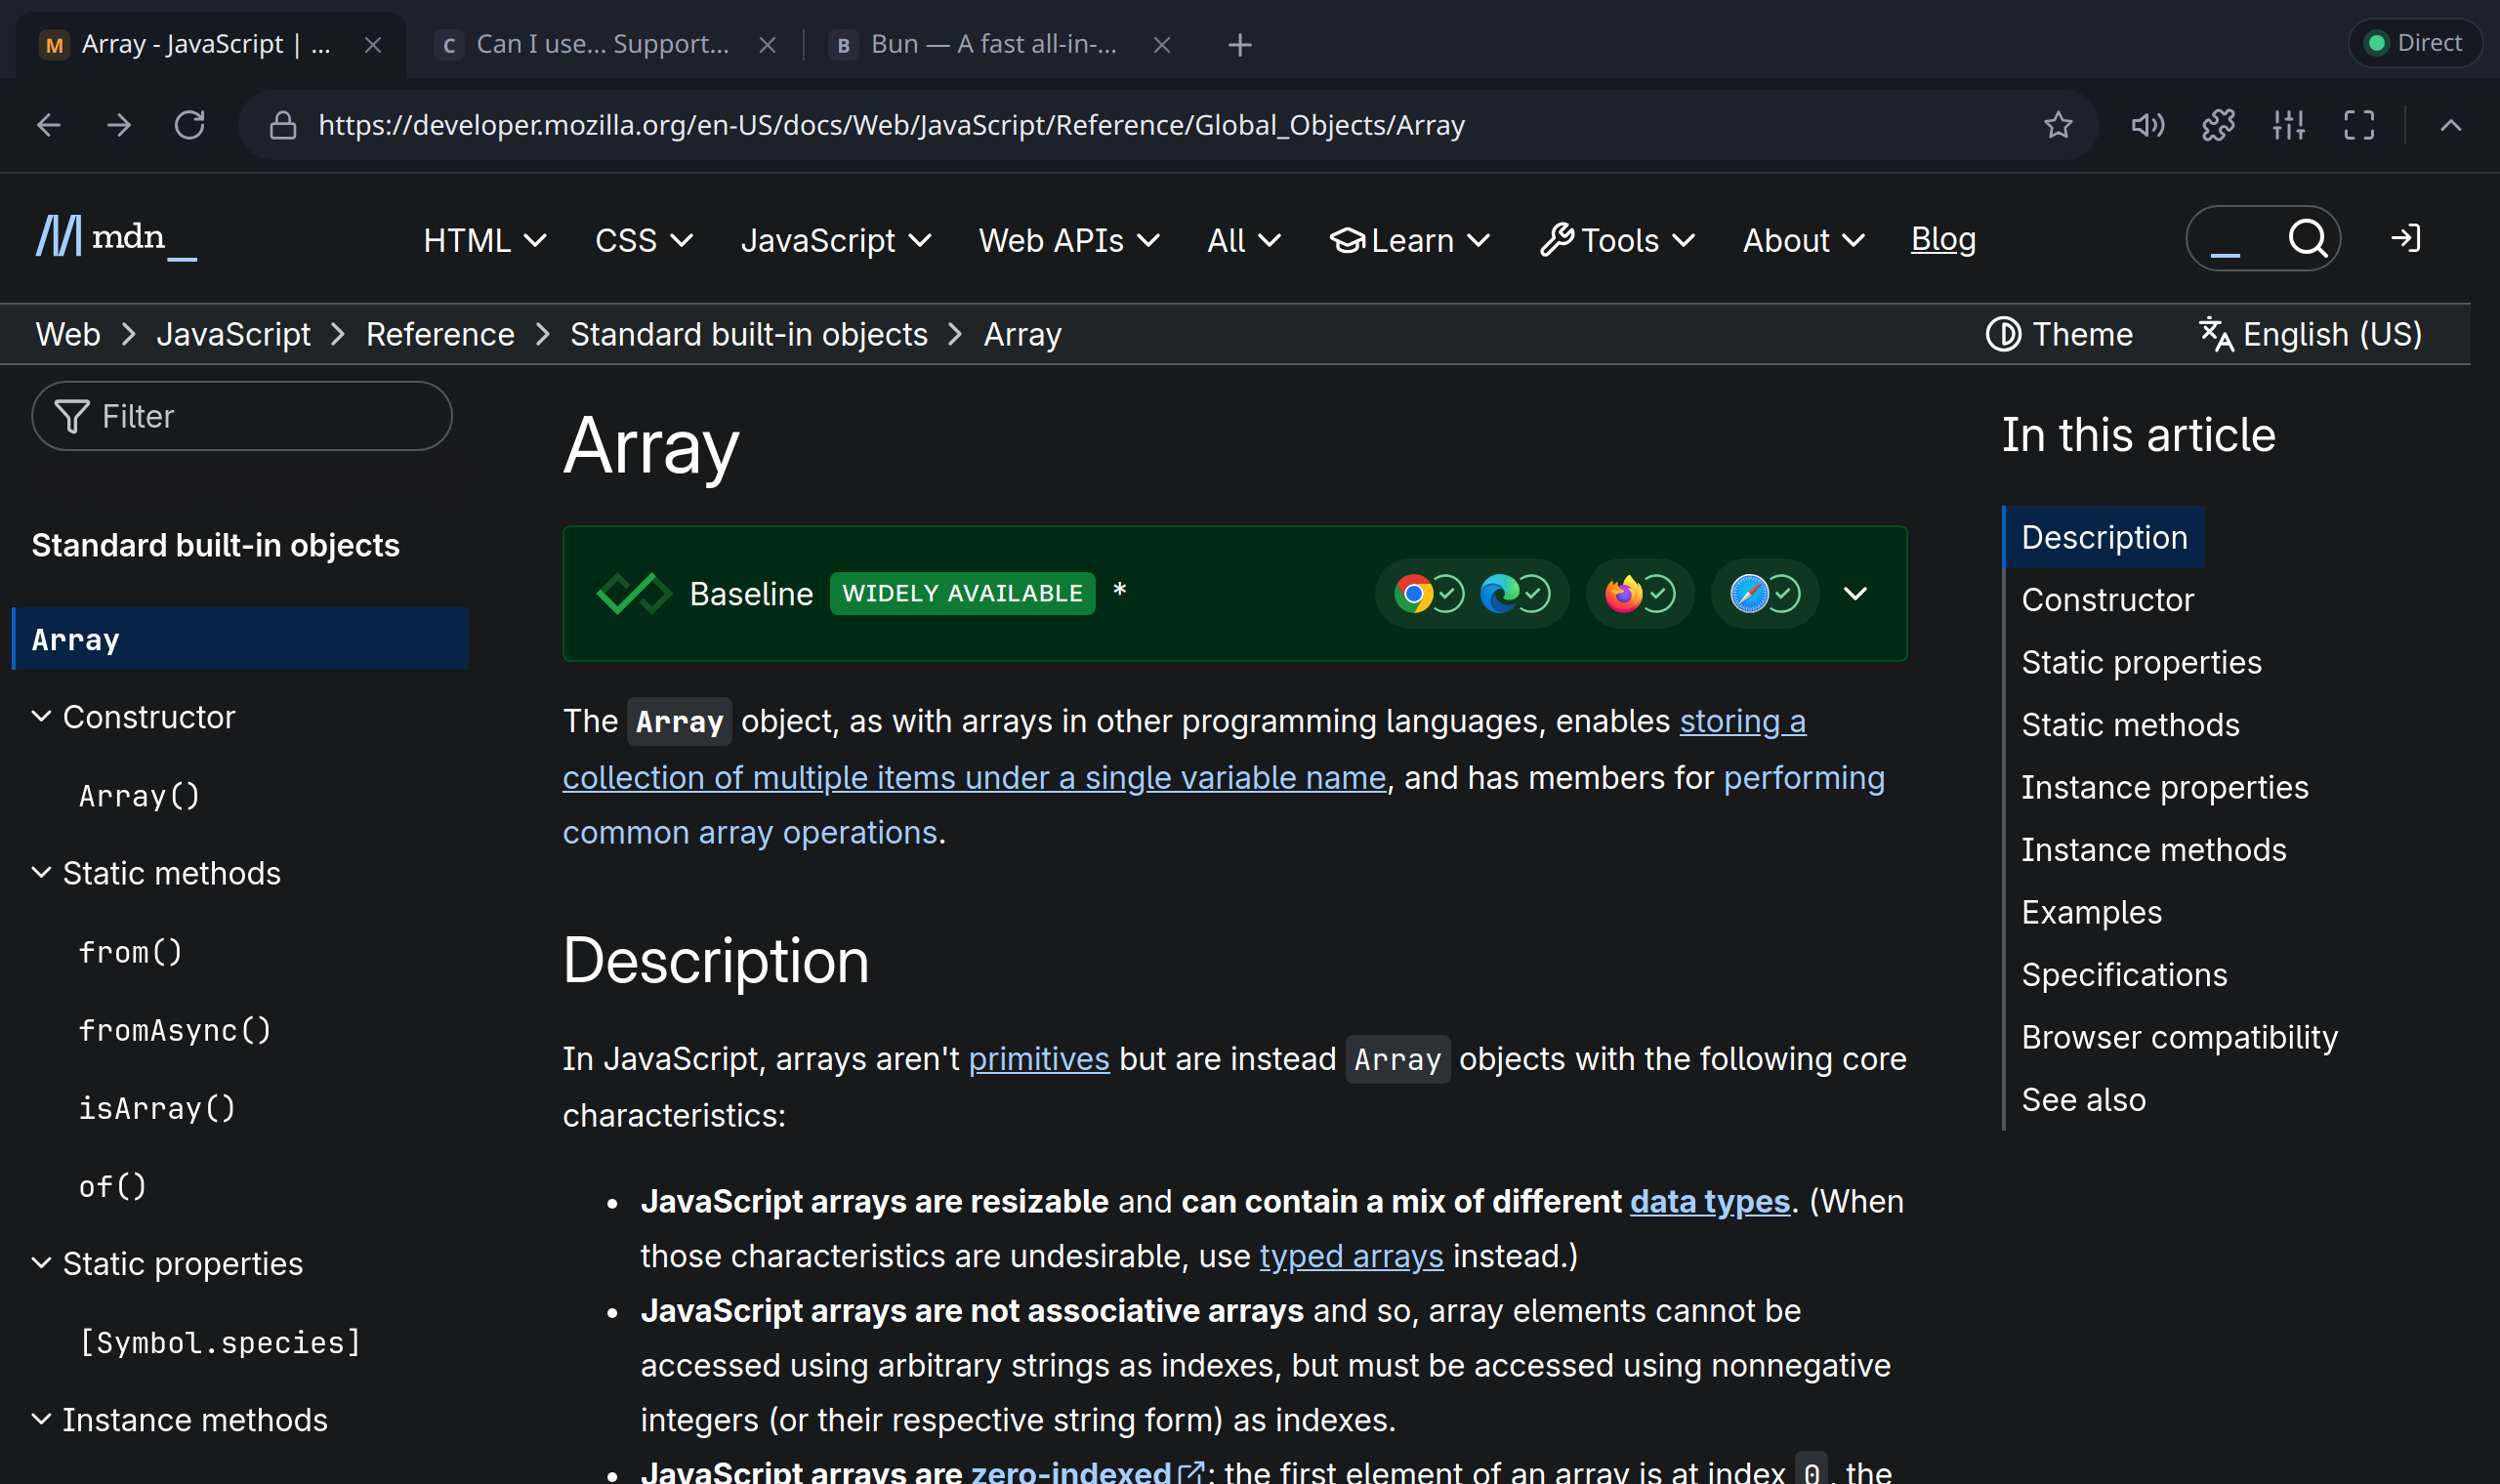Viewport: 2500px width, 1484px height.
Task: Open the HTML dropdown menu
Action: pos(485,240)
